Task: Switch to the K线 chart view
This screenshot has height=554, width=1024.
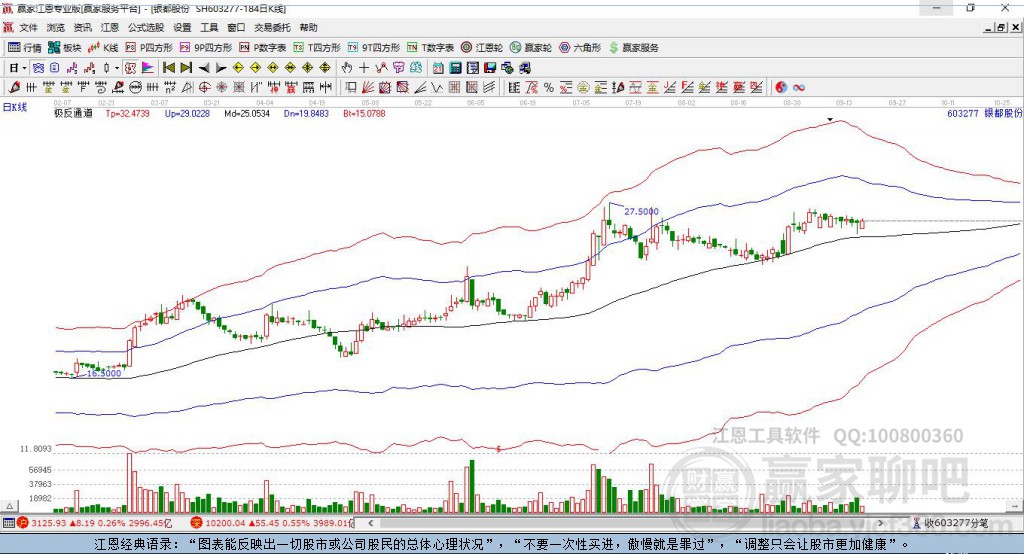Action: click(103, 48)
